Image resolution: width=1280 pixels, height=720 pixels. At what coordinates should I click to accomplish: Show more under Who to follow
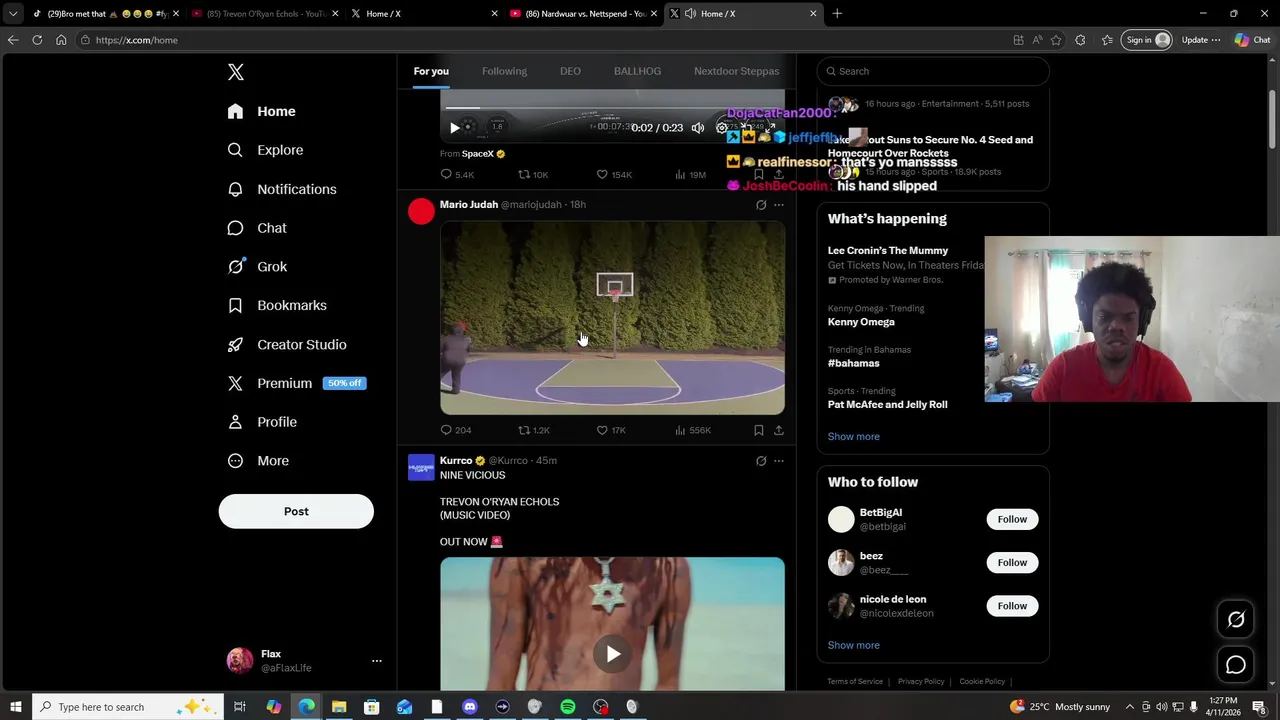click(853, 645)
